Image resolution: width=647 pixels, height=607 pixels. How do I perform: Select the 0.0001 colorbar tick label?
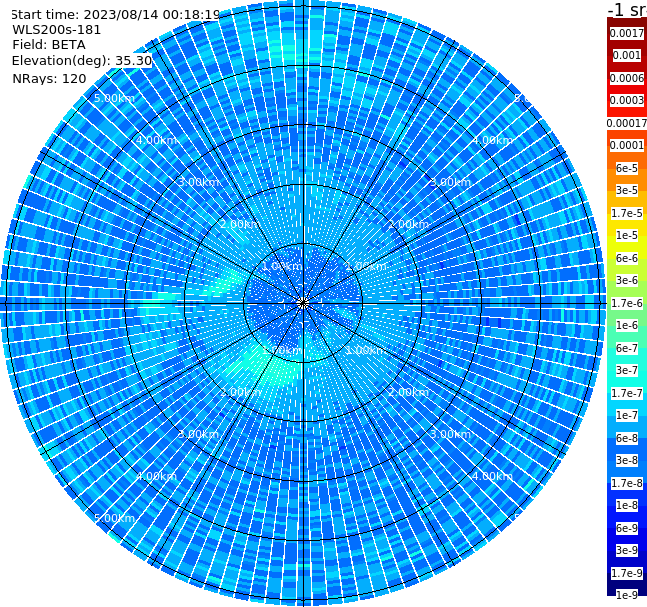point(627,145)
